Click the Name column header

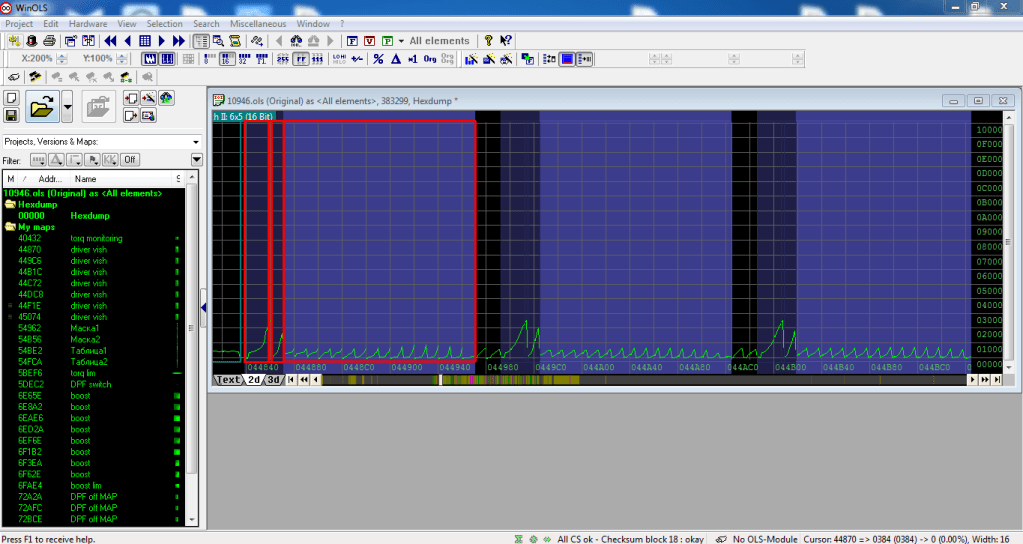86,177
